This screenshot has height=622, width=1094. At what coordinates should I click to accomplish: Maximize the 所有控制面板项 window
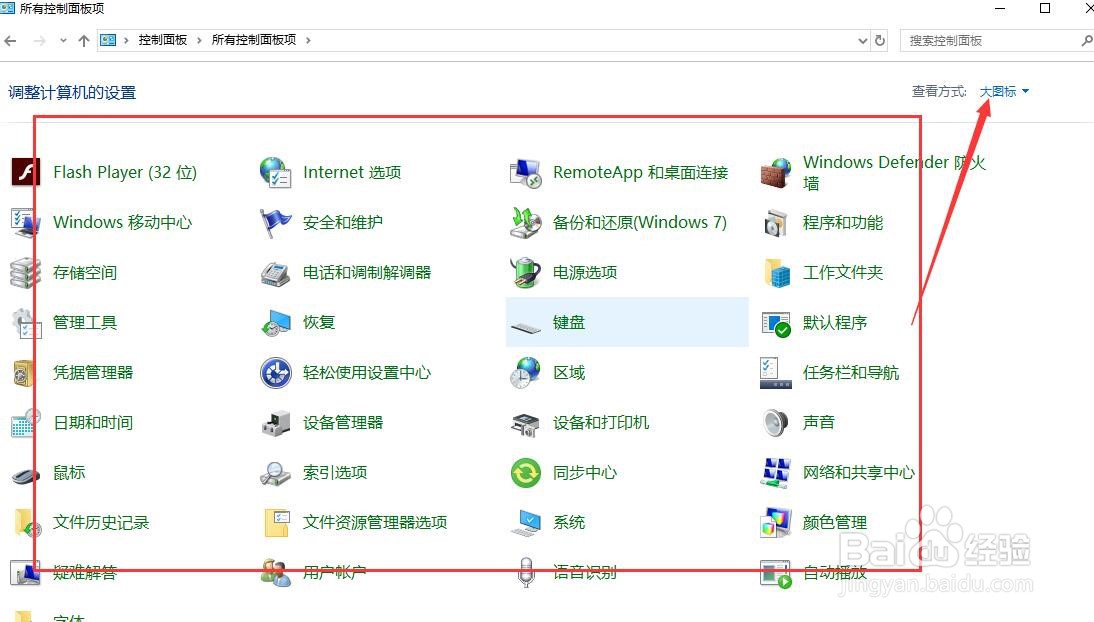tap(1044, 9)
